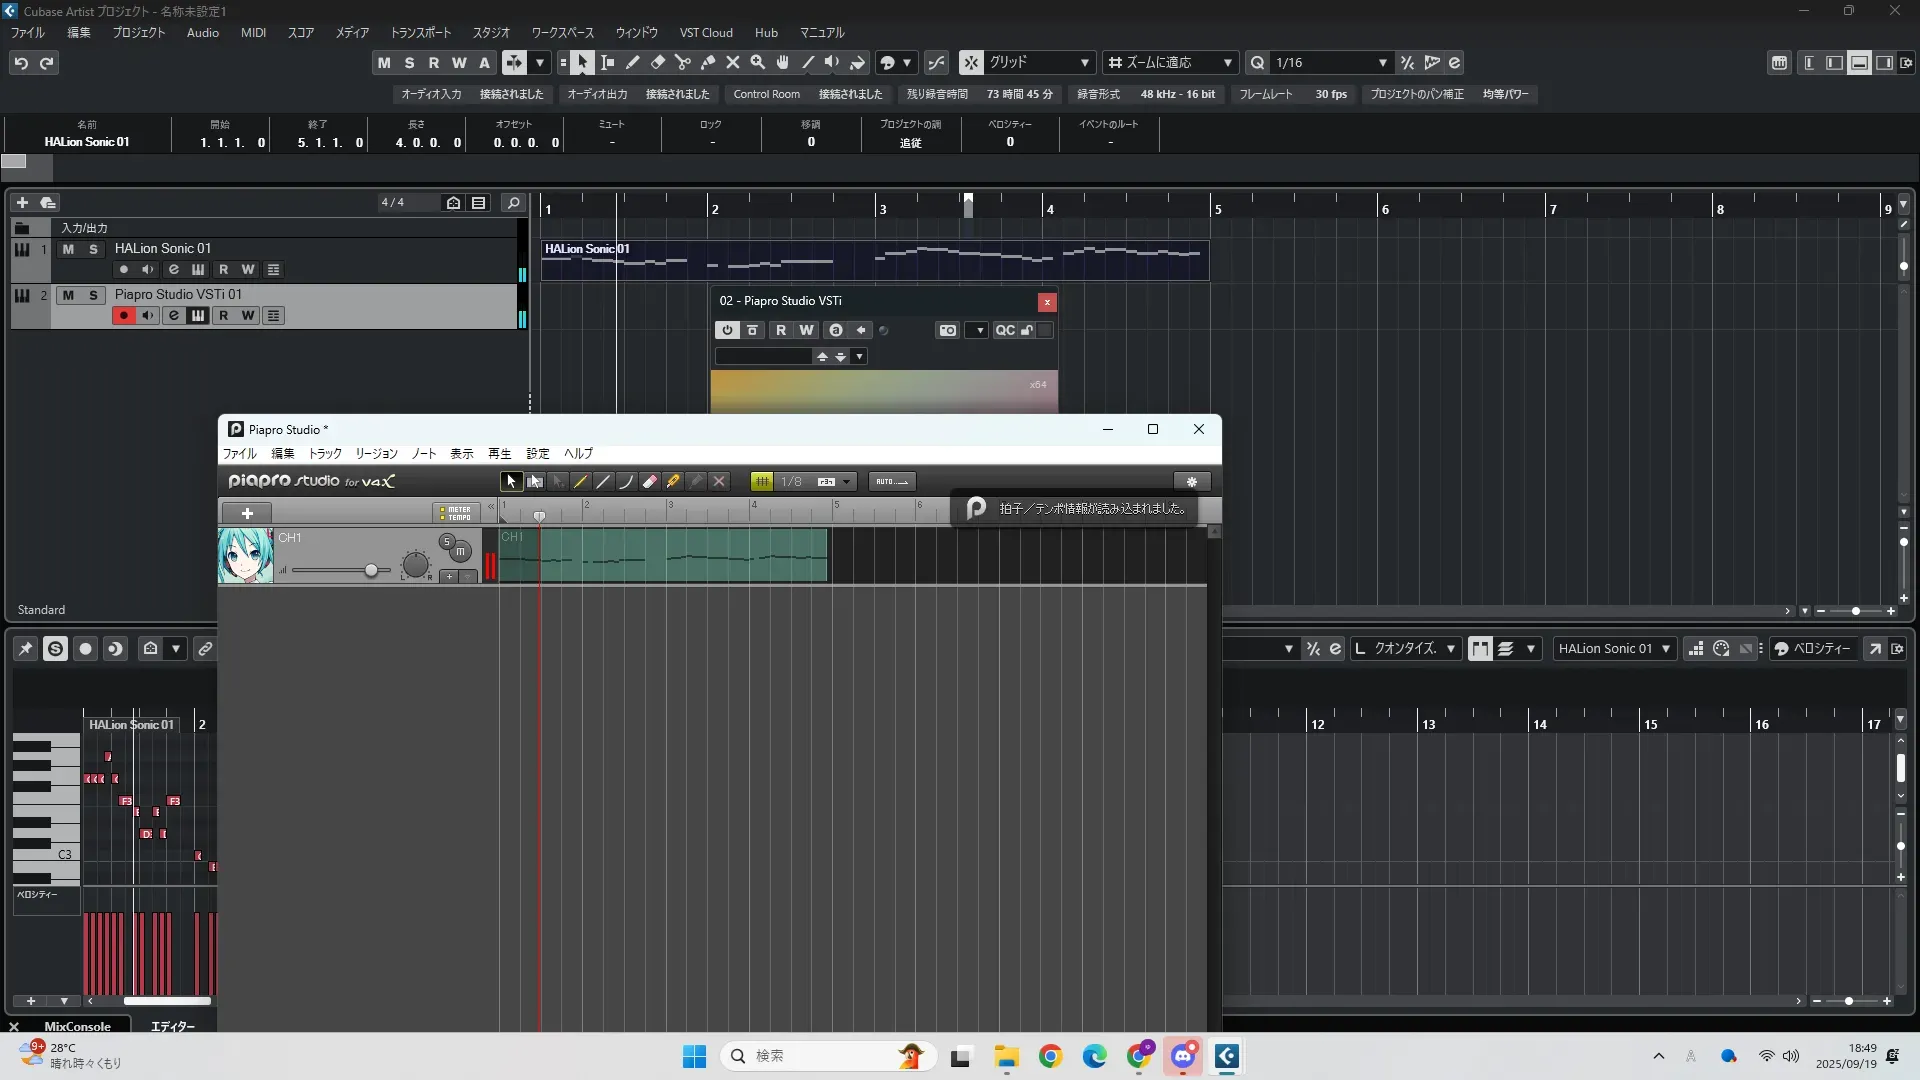
Task: Select the Scissors split tool in Cubase toolbar
Action: tap(683, 63)
